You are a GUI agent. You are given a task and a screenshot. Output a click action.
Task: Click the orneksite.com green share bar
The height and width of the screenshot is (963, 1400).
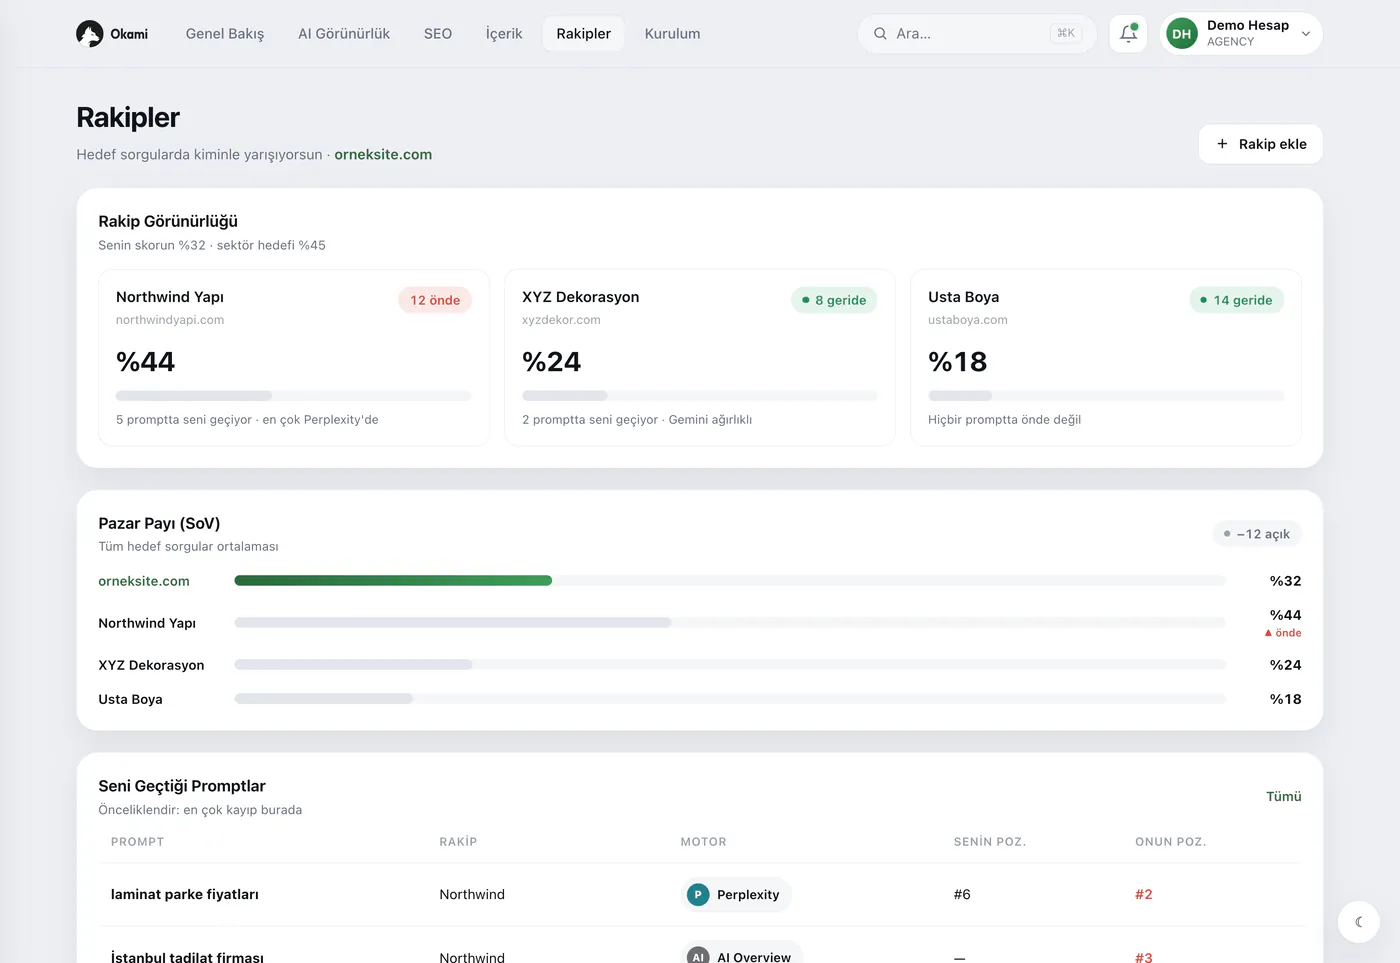(x=393, y=581)
